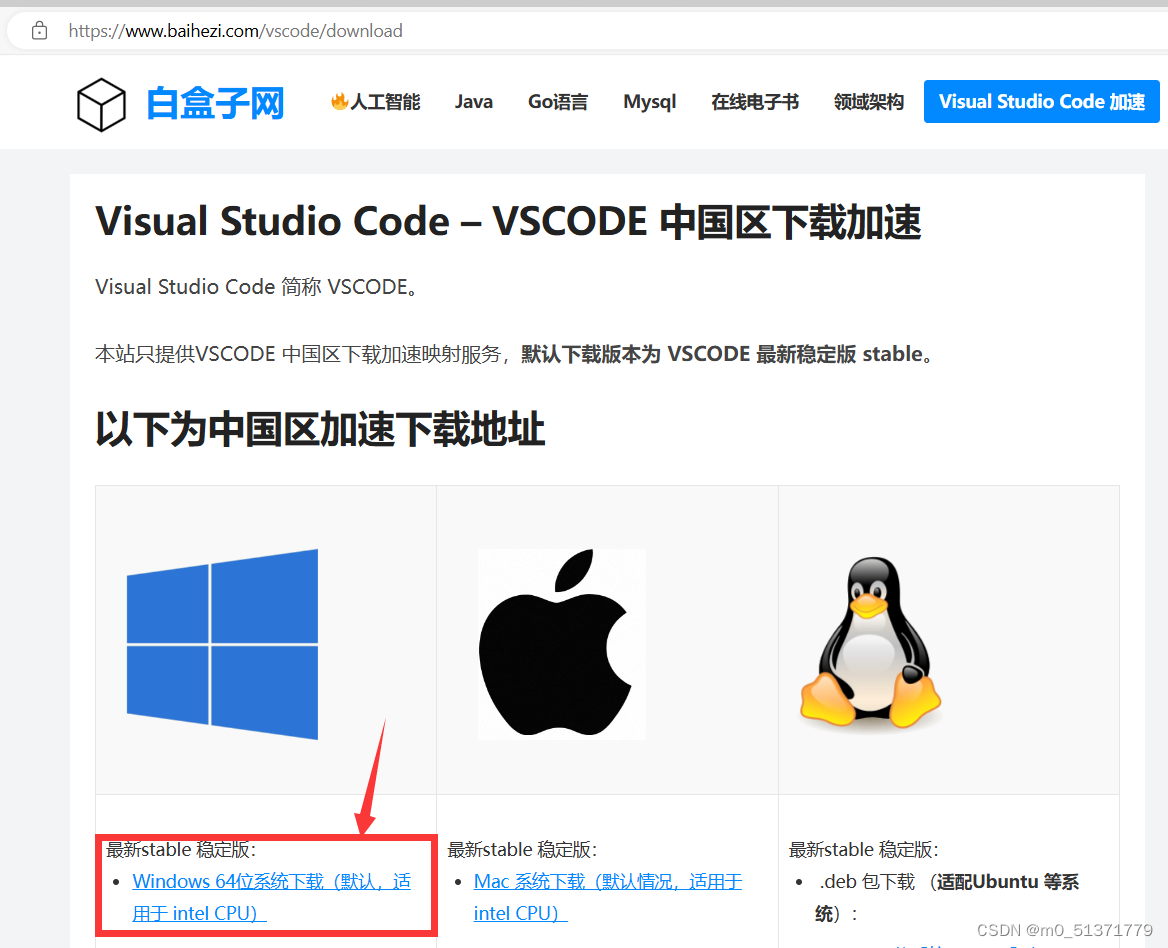Click the bold text '默认下载版本为 VSCODE 最新稳定版 stable'

click(721, 354)
